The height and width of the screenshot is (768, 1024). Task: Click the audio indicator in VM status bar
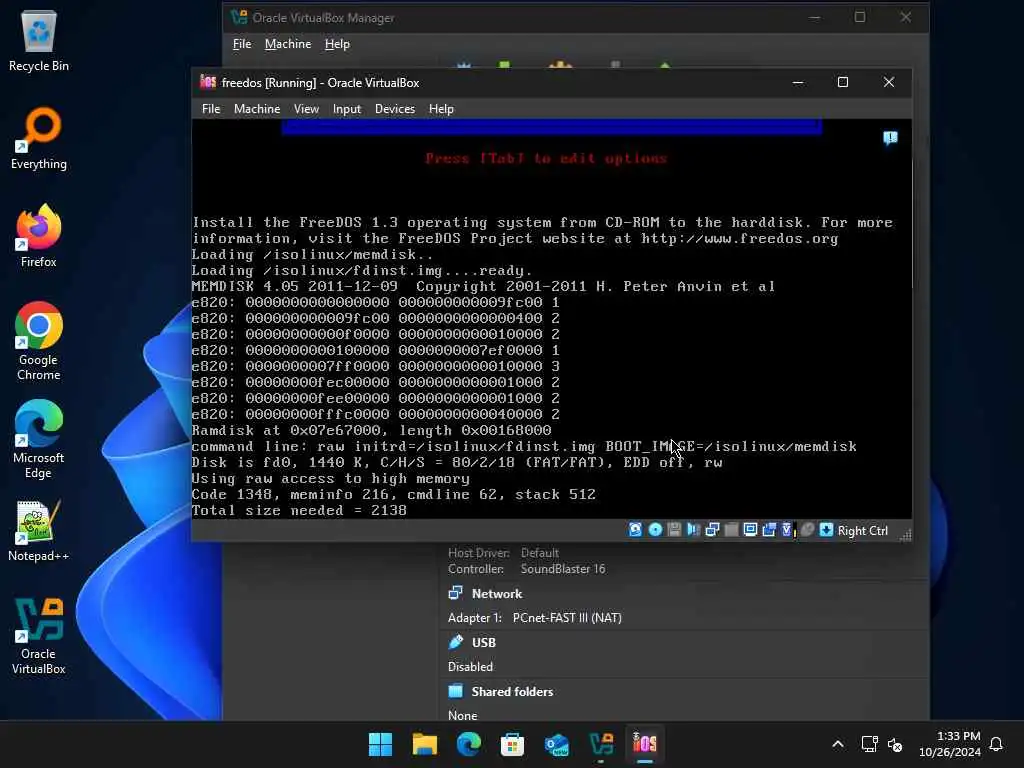click(x=693, y=530)
